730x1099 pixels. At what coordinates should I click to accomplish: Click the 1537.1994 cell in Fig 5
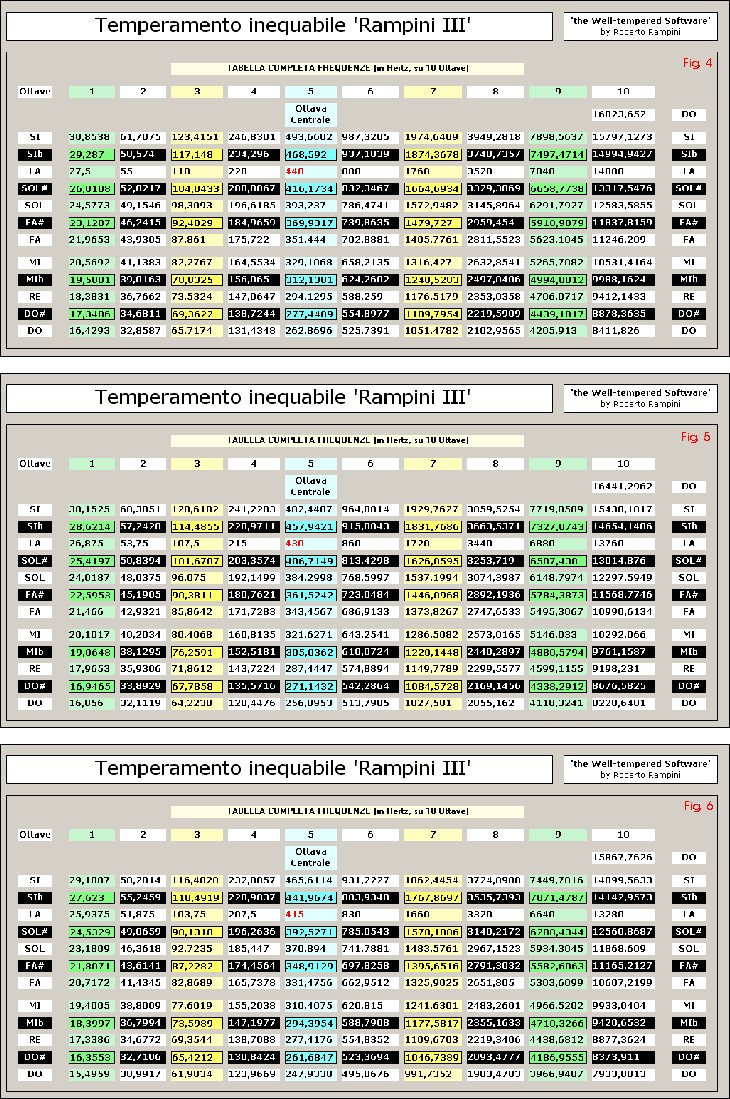[x=432, y=578]
